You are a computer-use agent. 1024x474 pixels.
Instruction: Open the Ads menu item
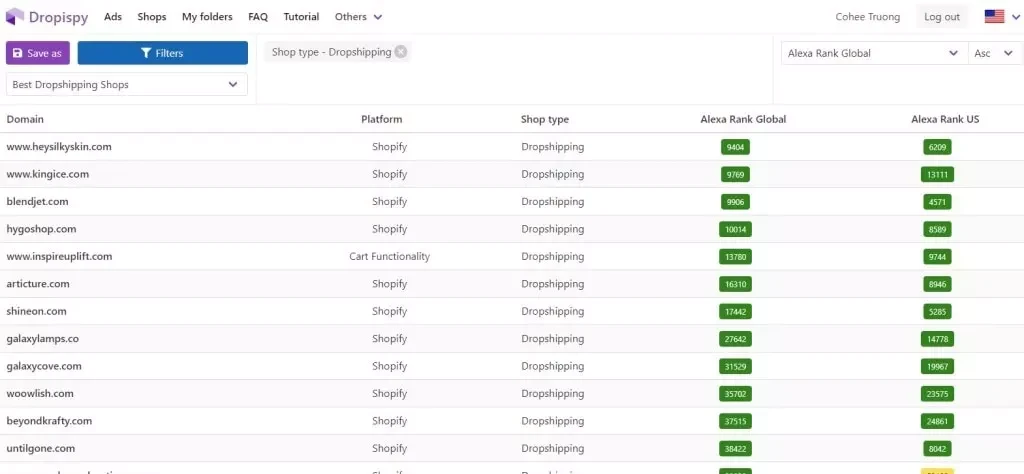tap(113, 17)
